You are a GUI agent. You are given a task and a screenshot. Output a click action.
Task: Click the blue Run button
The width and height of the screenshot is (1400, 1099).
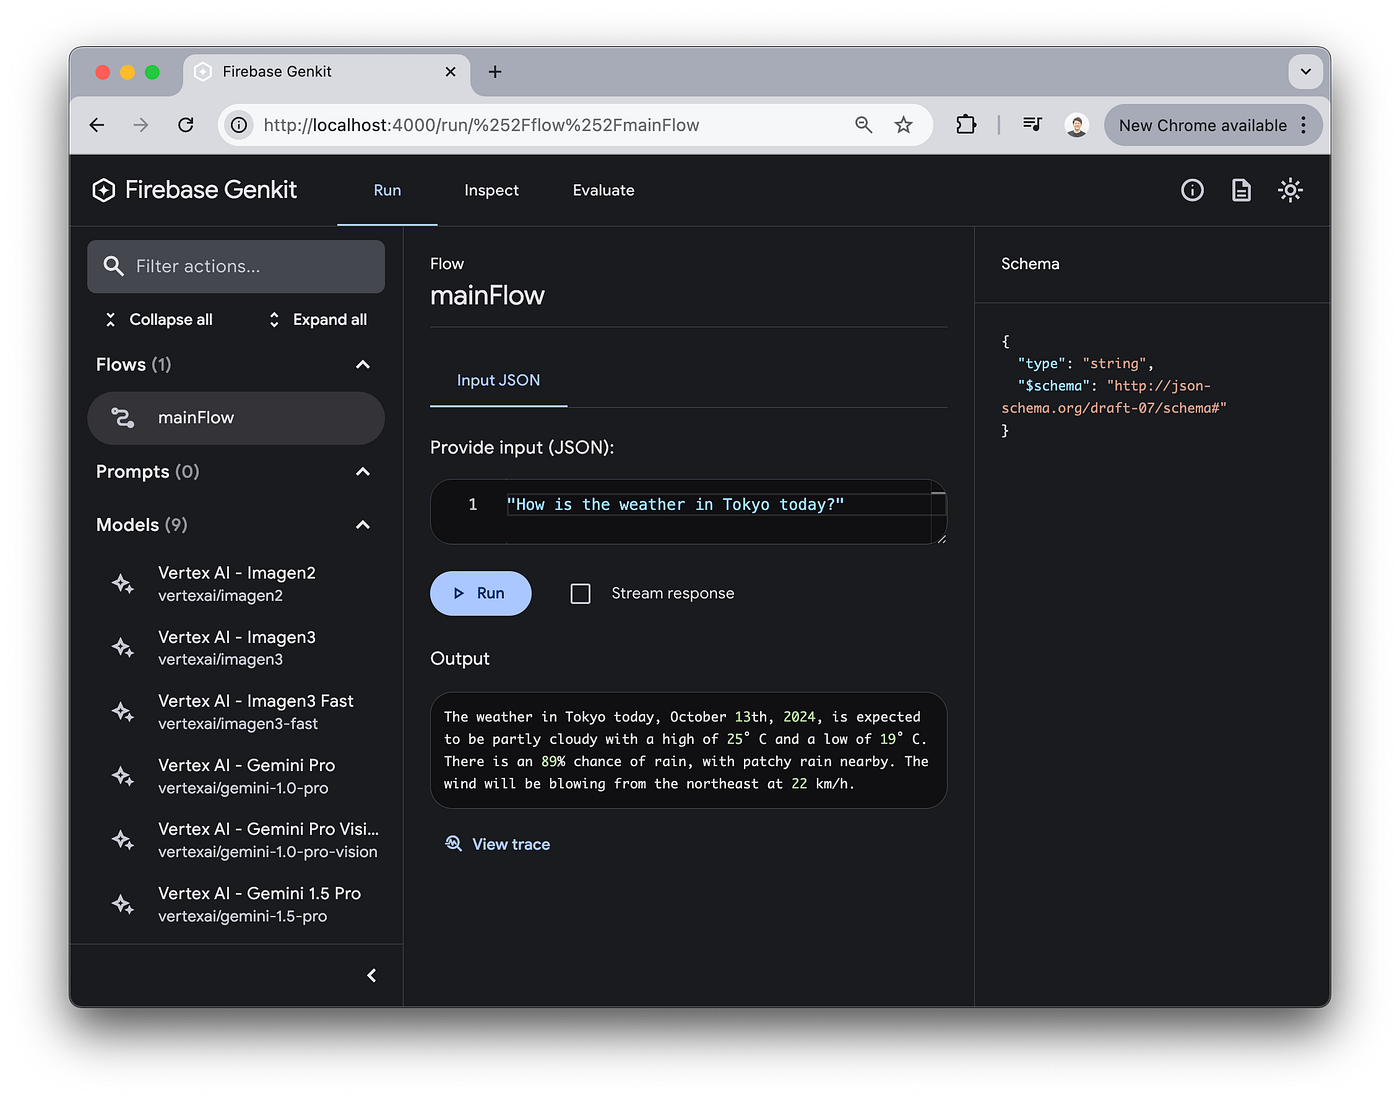[x=481, y=594]
